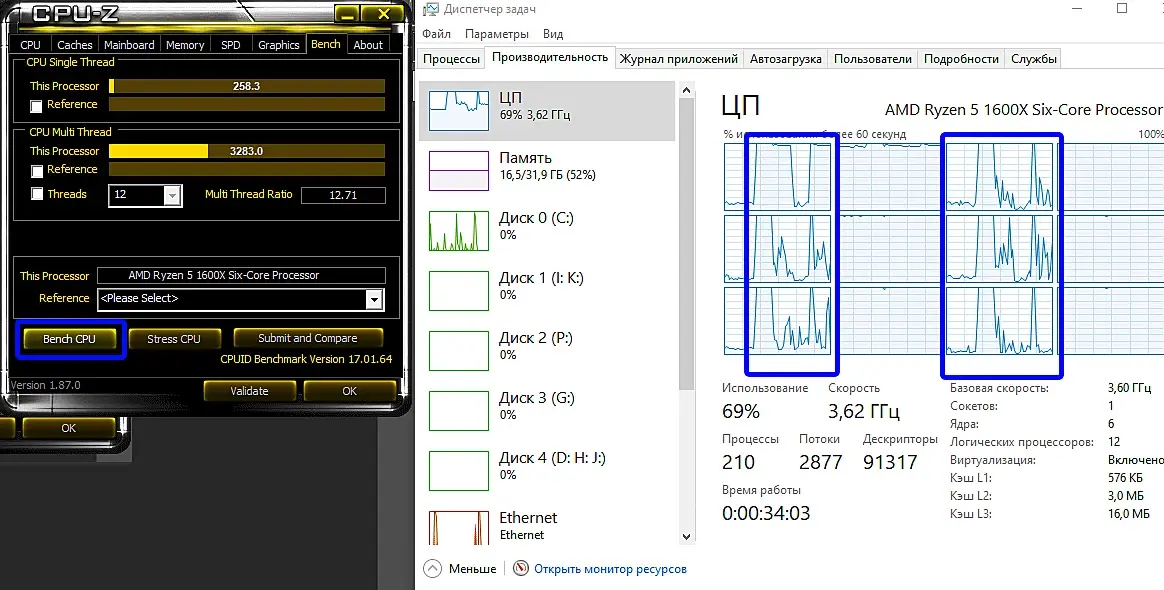This screenshot has height=590, width=1164.
Task: Select the CPU (ЦП) performance graph thumbnail
Action: pyautogui.click(x=459, y=111)
